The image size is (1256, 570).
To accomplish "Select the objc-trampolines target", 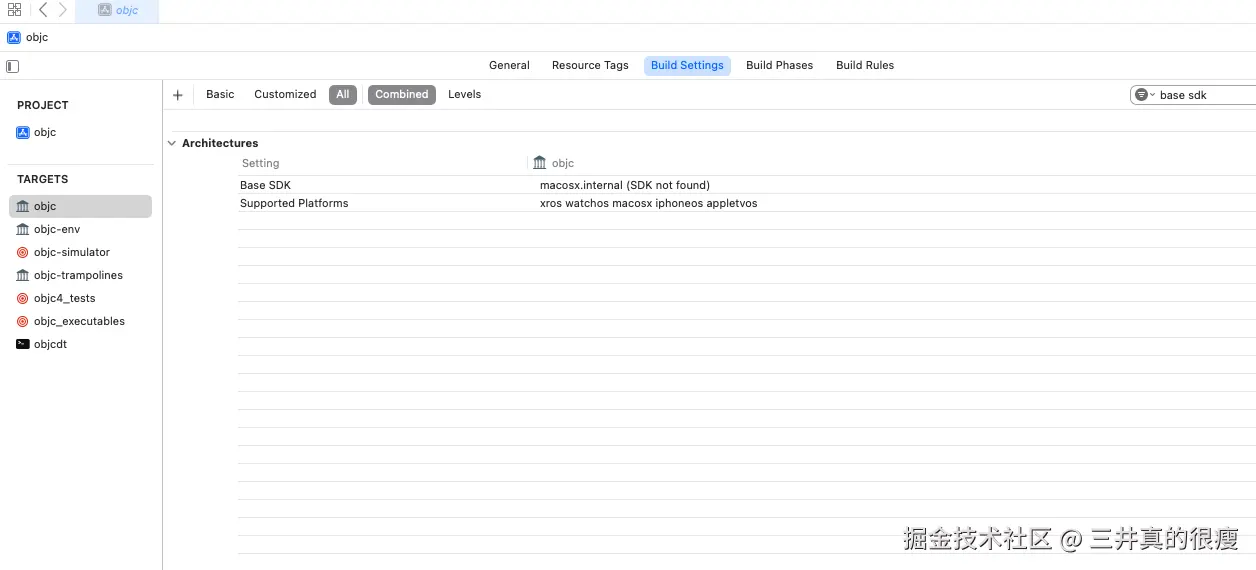I will pyautogui.click(x=80, y=275).
